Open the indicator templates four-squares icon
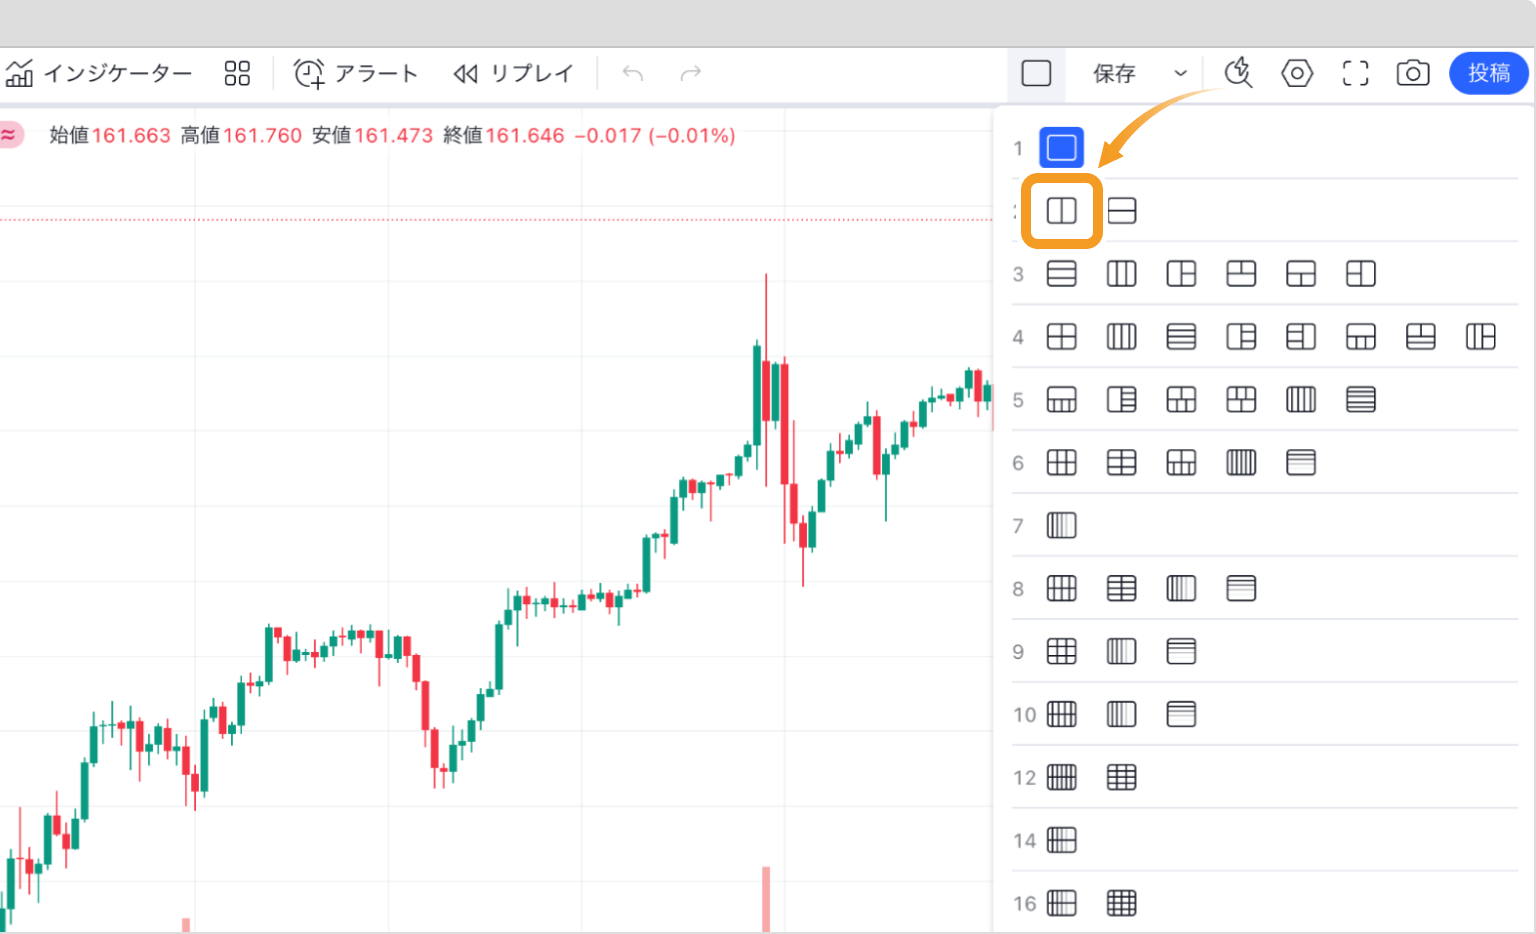1536x934 pixels. [x=237, y=73]
